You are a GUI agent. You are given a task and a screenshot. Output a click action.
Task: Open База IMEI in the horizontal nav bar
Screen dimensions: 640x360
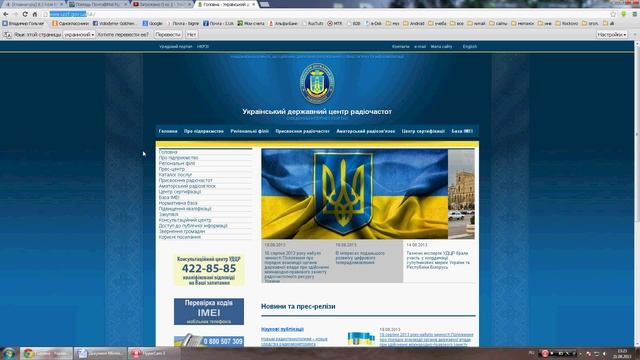[x=462, y=131]
